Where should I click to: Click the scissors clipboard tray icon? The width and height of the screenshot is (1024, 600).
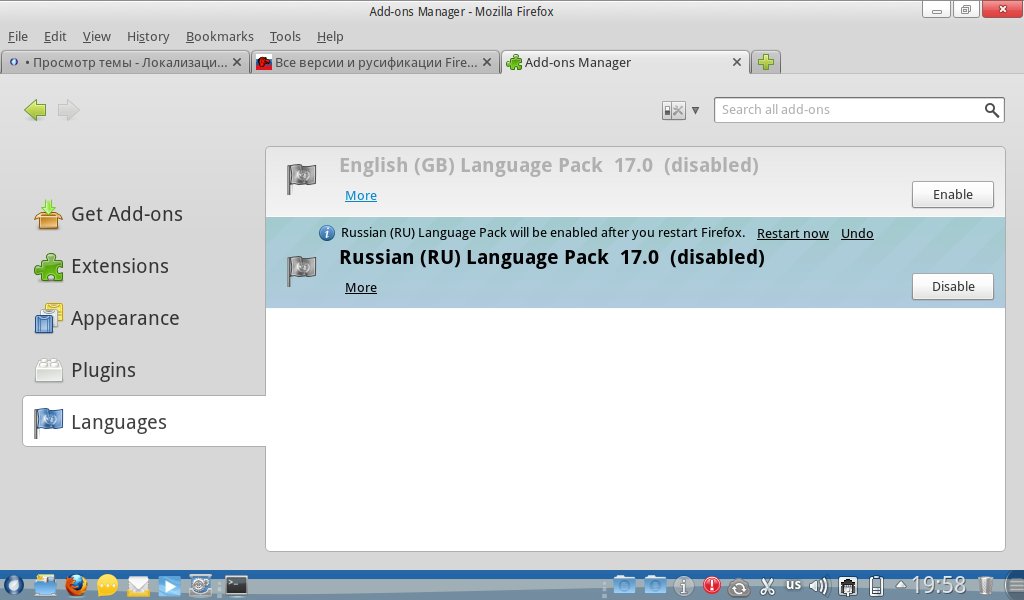pos(767,586)
